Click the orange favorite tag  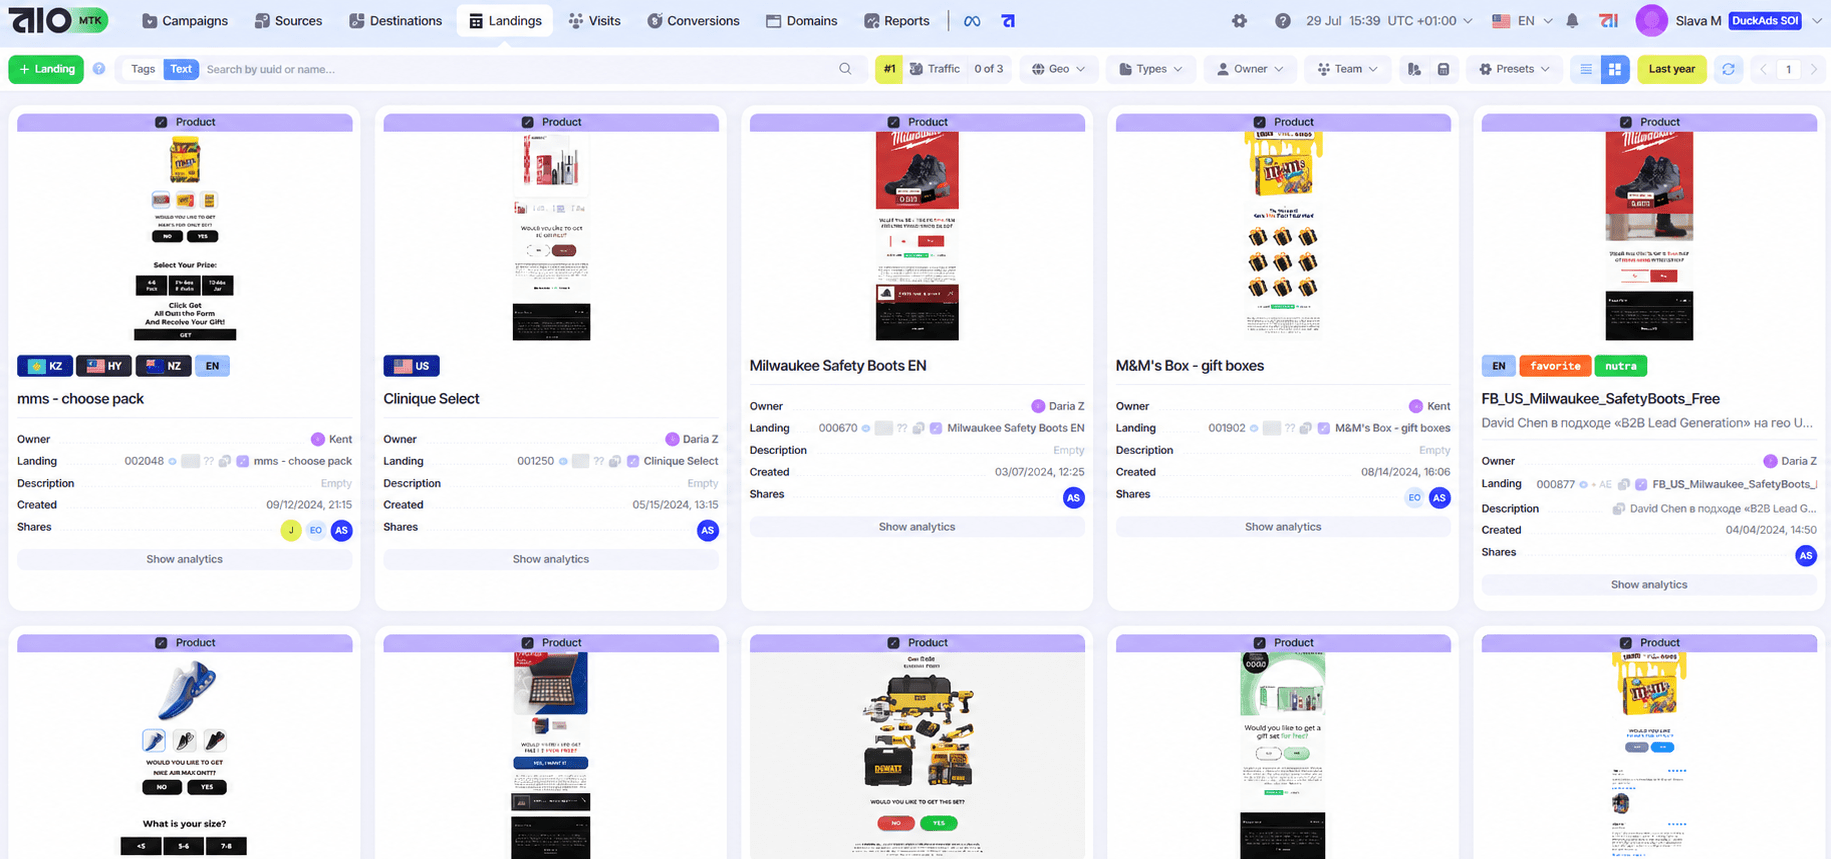tap(1555, 366)
